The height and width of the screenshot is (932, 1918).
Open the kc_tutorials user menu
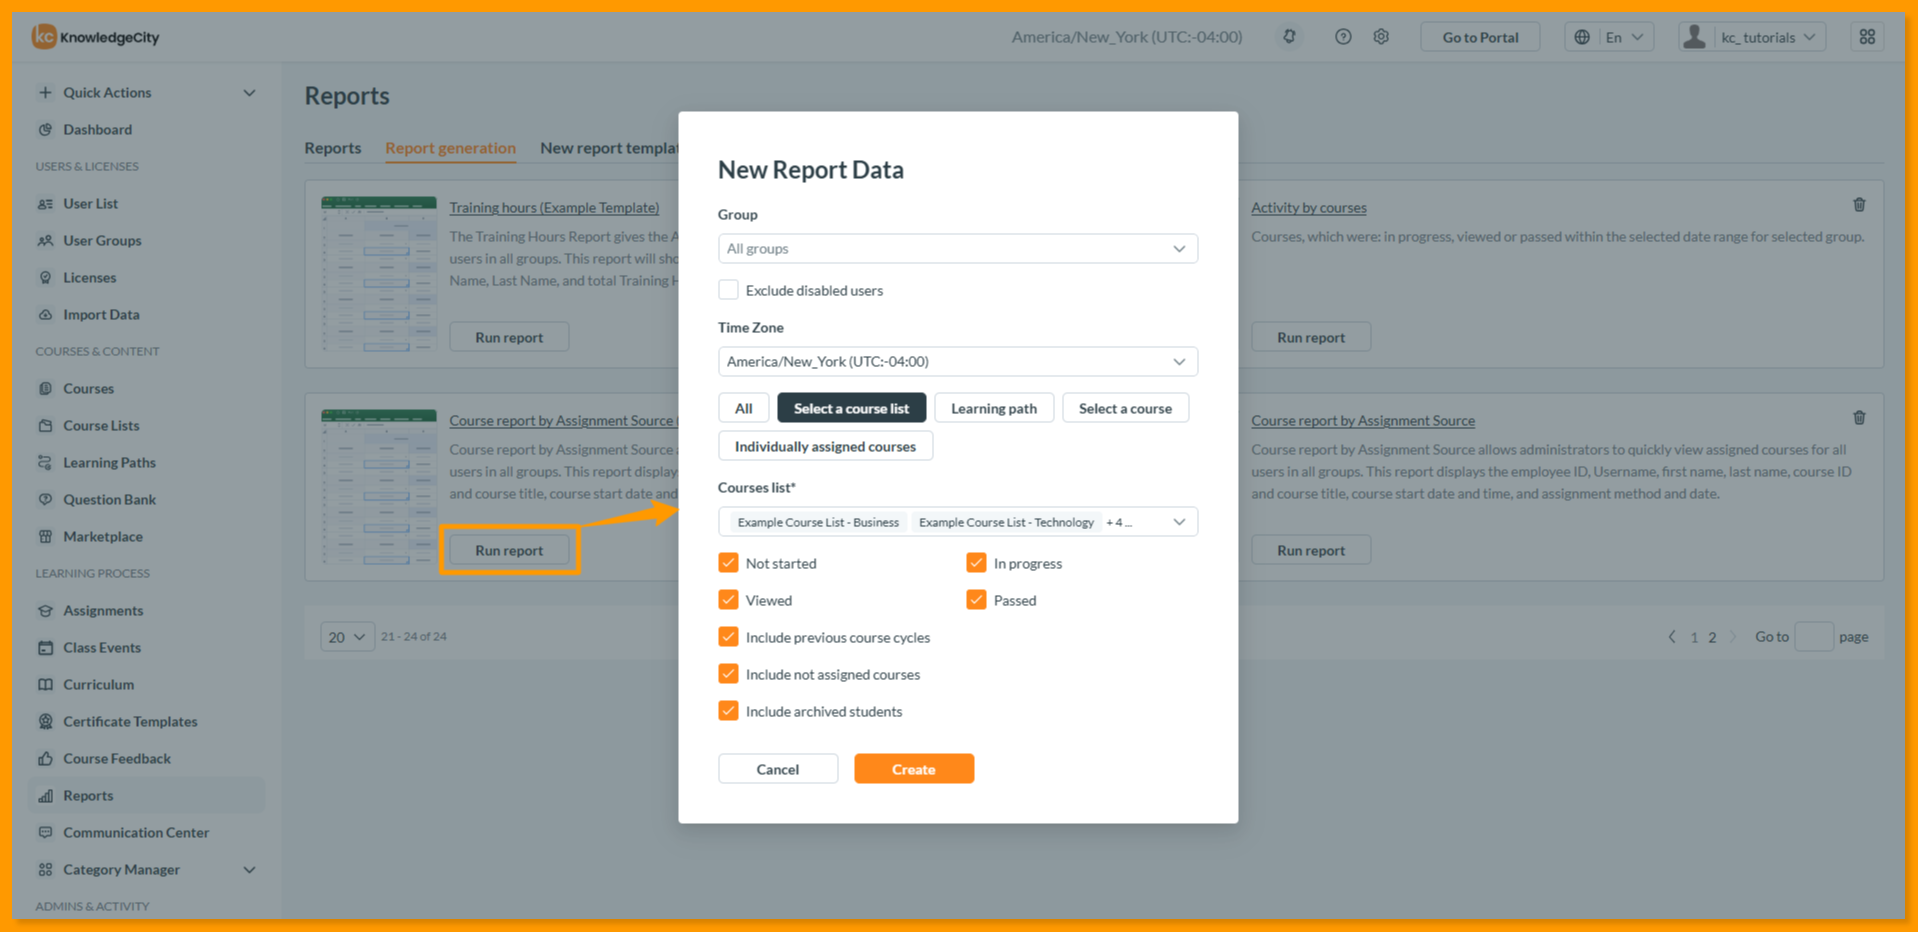click(x=1752, y=37)
